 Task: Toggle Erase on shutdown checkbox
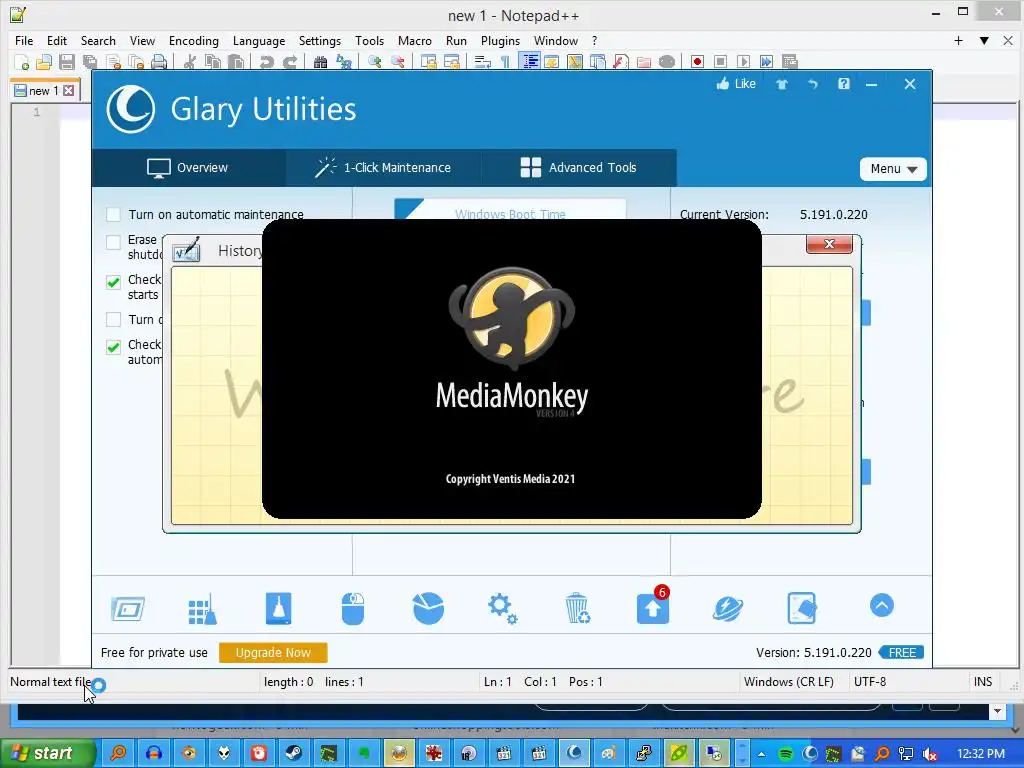pos(114,242)
